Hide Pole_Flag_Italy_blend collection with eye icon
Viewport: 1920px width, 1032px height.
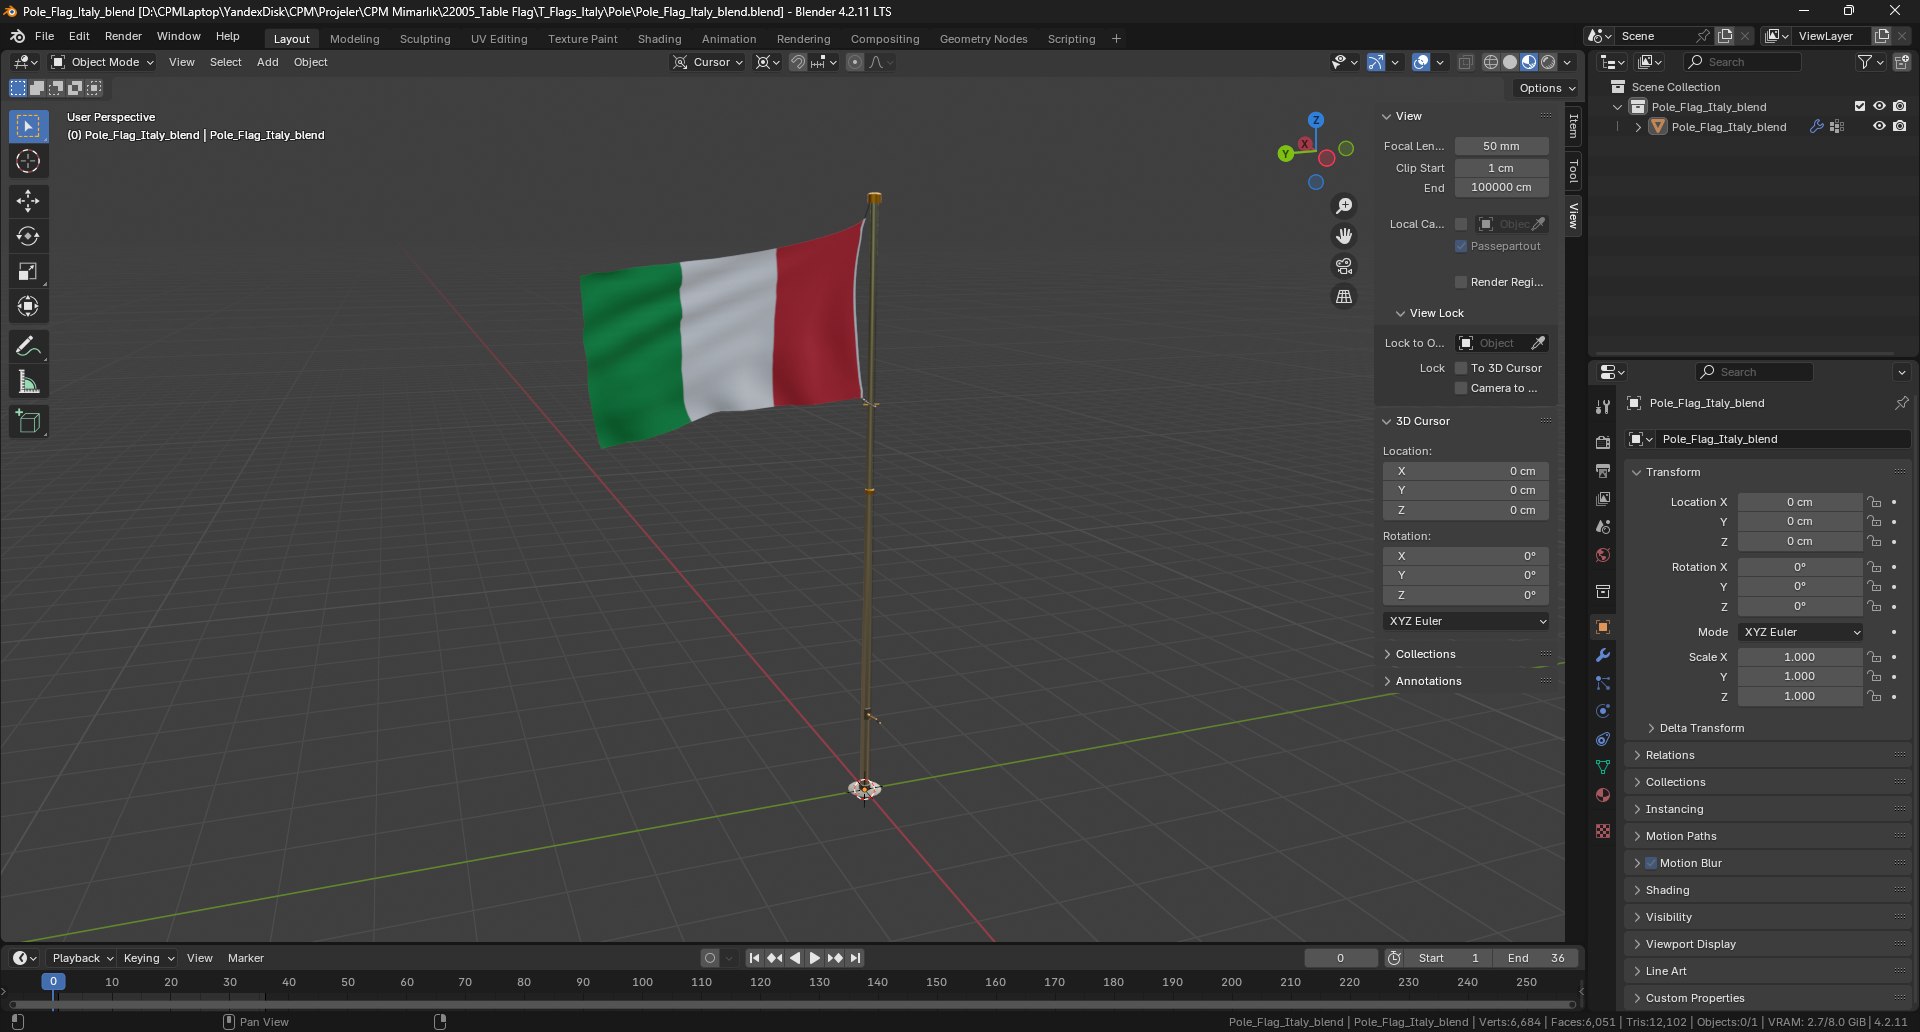(x=1879, y=106)
